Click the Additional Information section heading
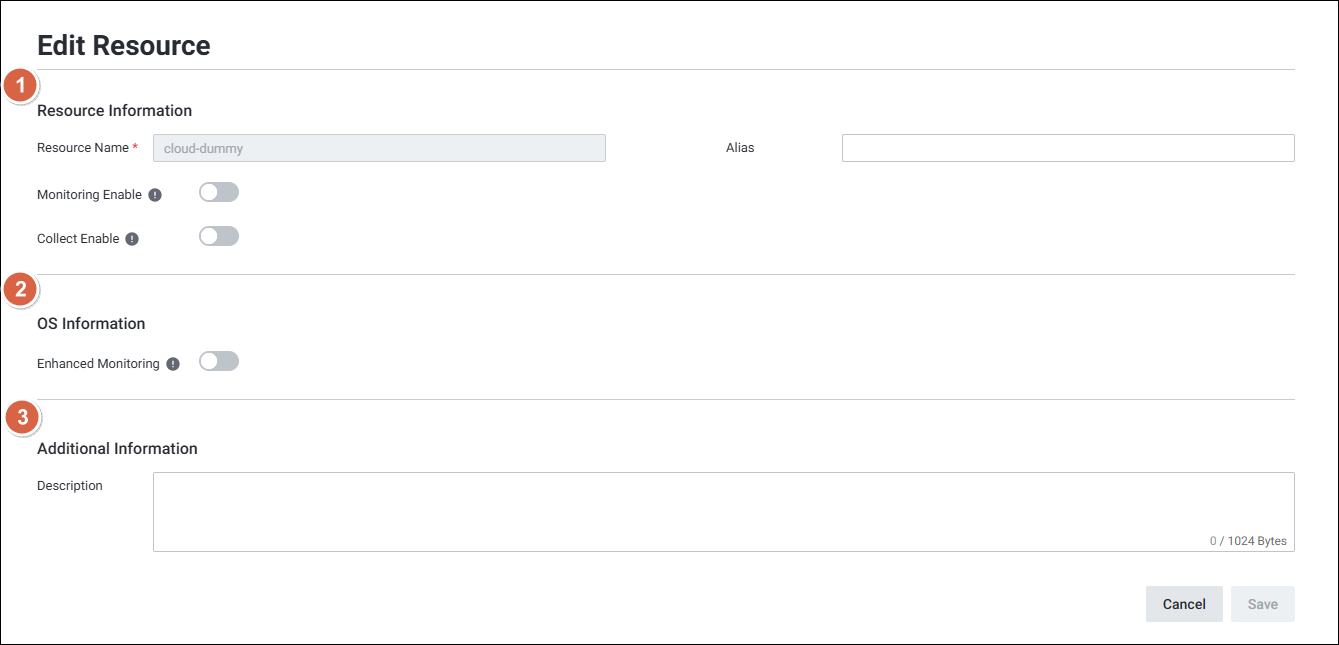Viewport: 1339px width, 645px height. [117, 448]
